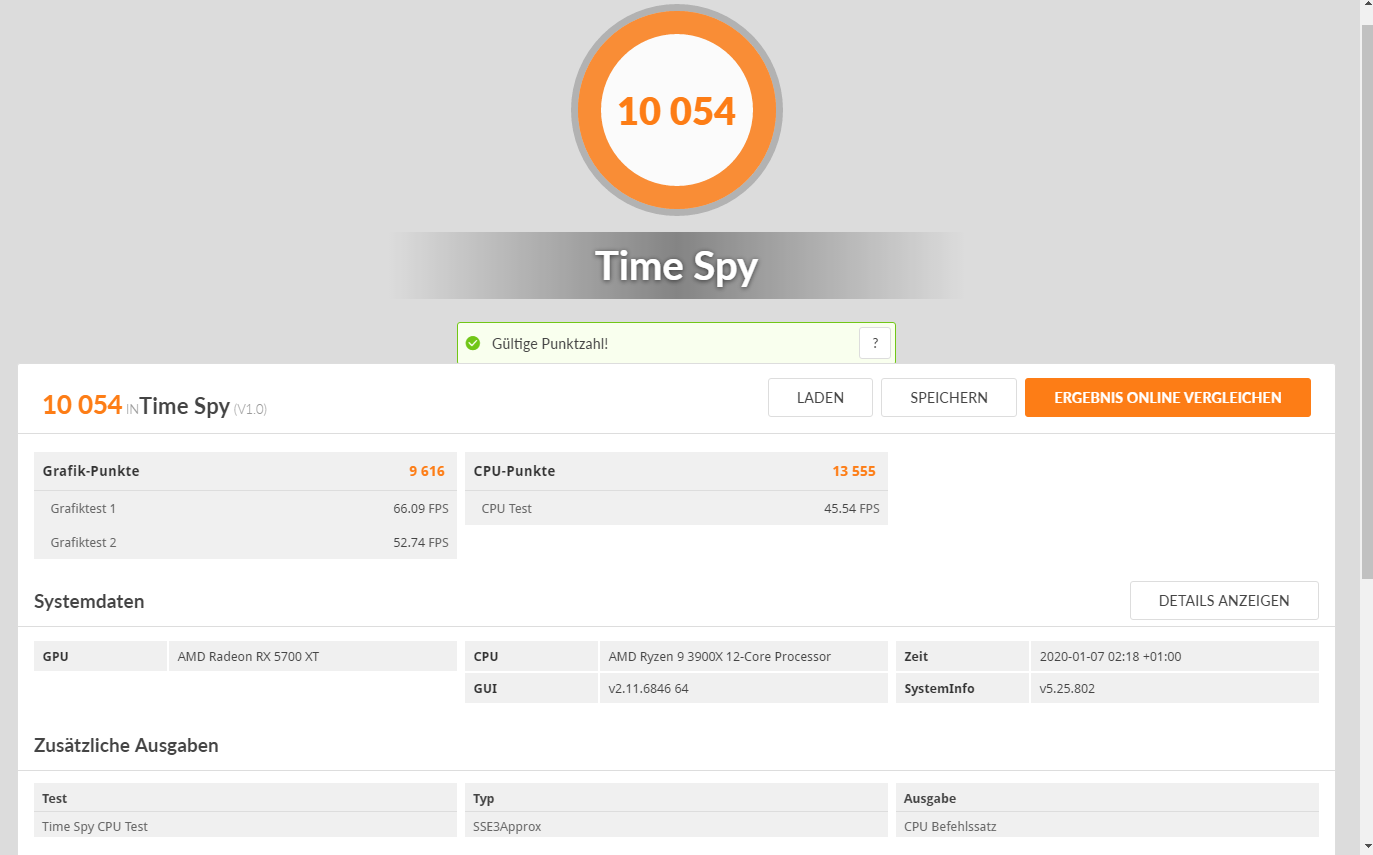Click the 66.09 FPS value
The height and width of the screenshot is (855, 1373).
[421, 508]
